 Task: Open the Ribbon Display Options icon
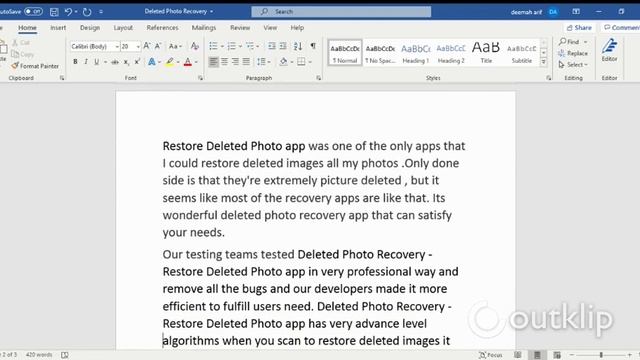pos(576,11)
